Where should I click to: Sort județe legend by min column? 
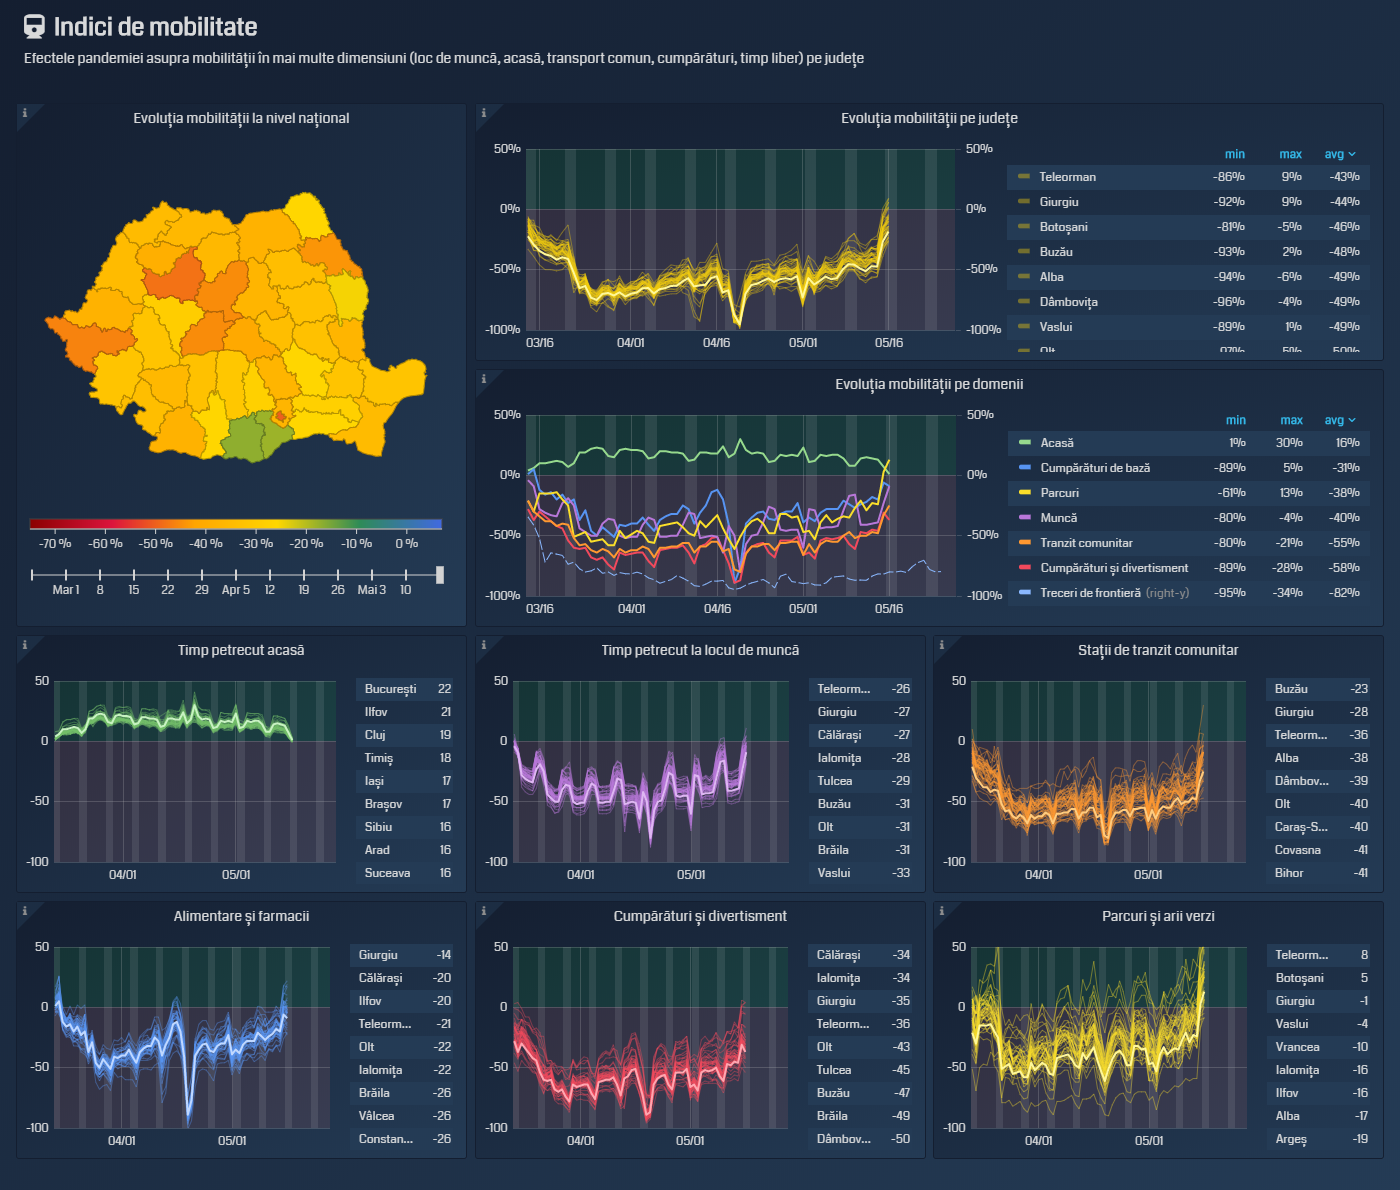1235,154
